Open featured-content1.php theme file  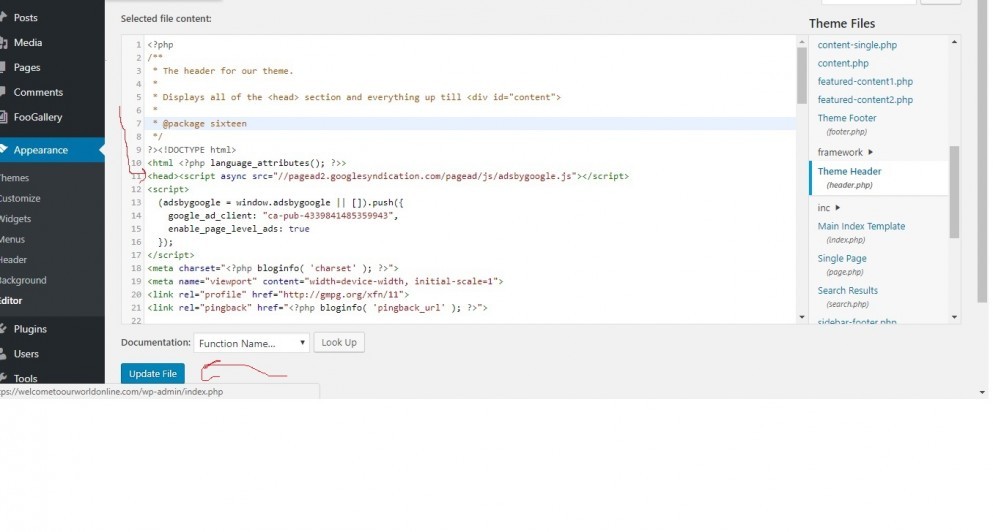pos(865,82)
